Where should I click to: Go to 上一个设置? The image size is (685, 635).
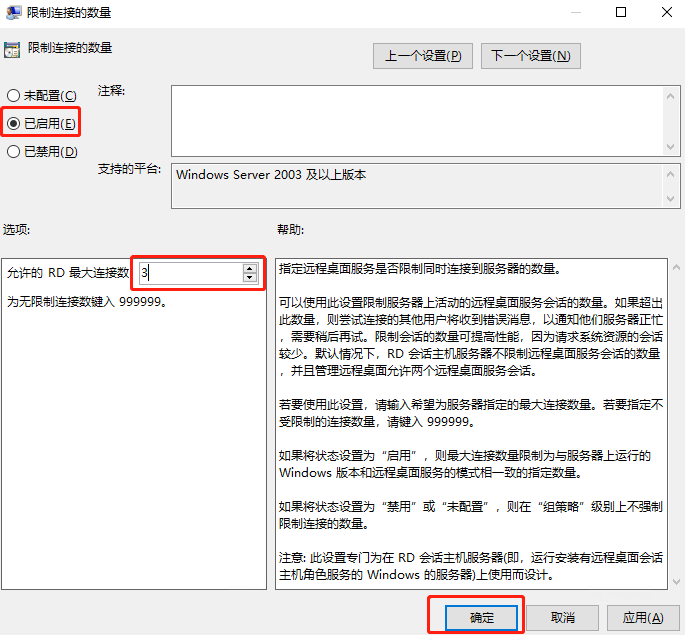click(x=422, y=56)
